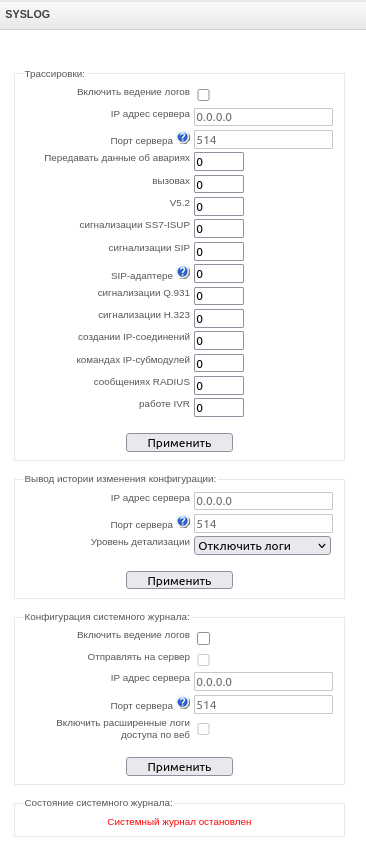Focus the tracing IP адрес сервера field
This screenshot has width=366, height=842.
[x=263, y=117]
